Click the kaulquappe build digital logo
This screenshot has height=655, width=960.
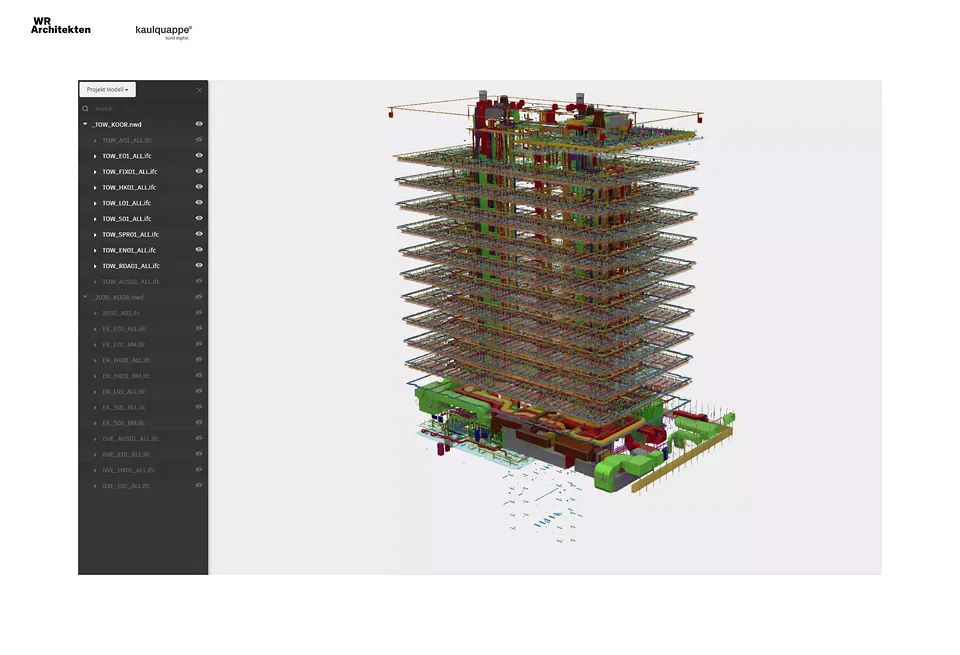click(163, 31)
